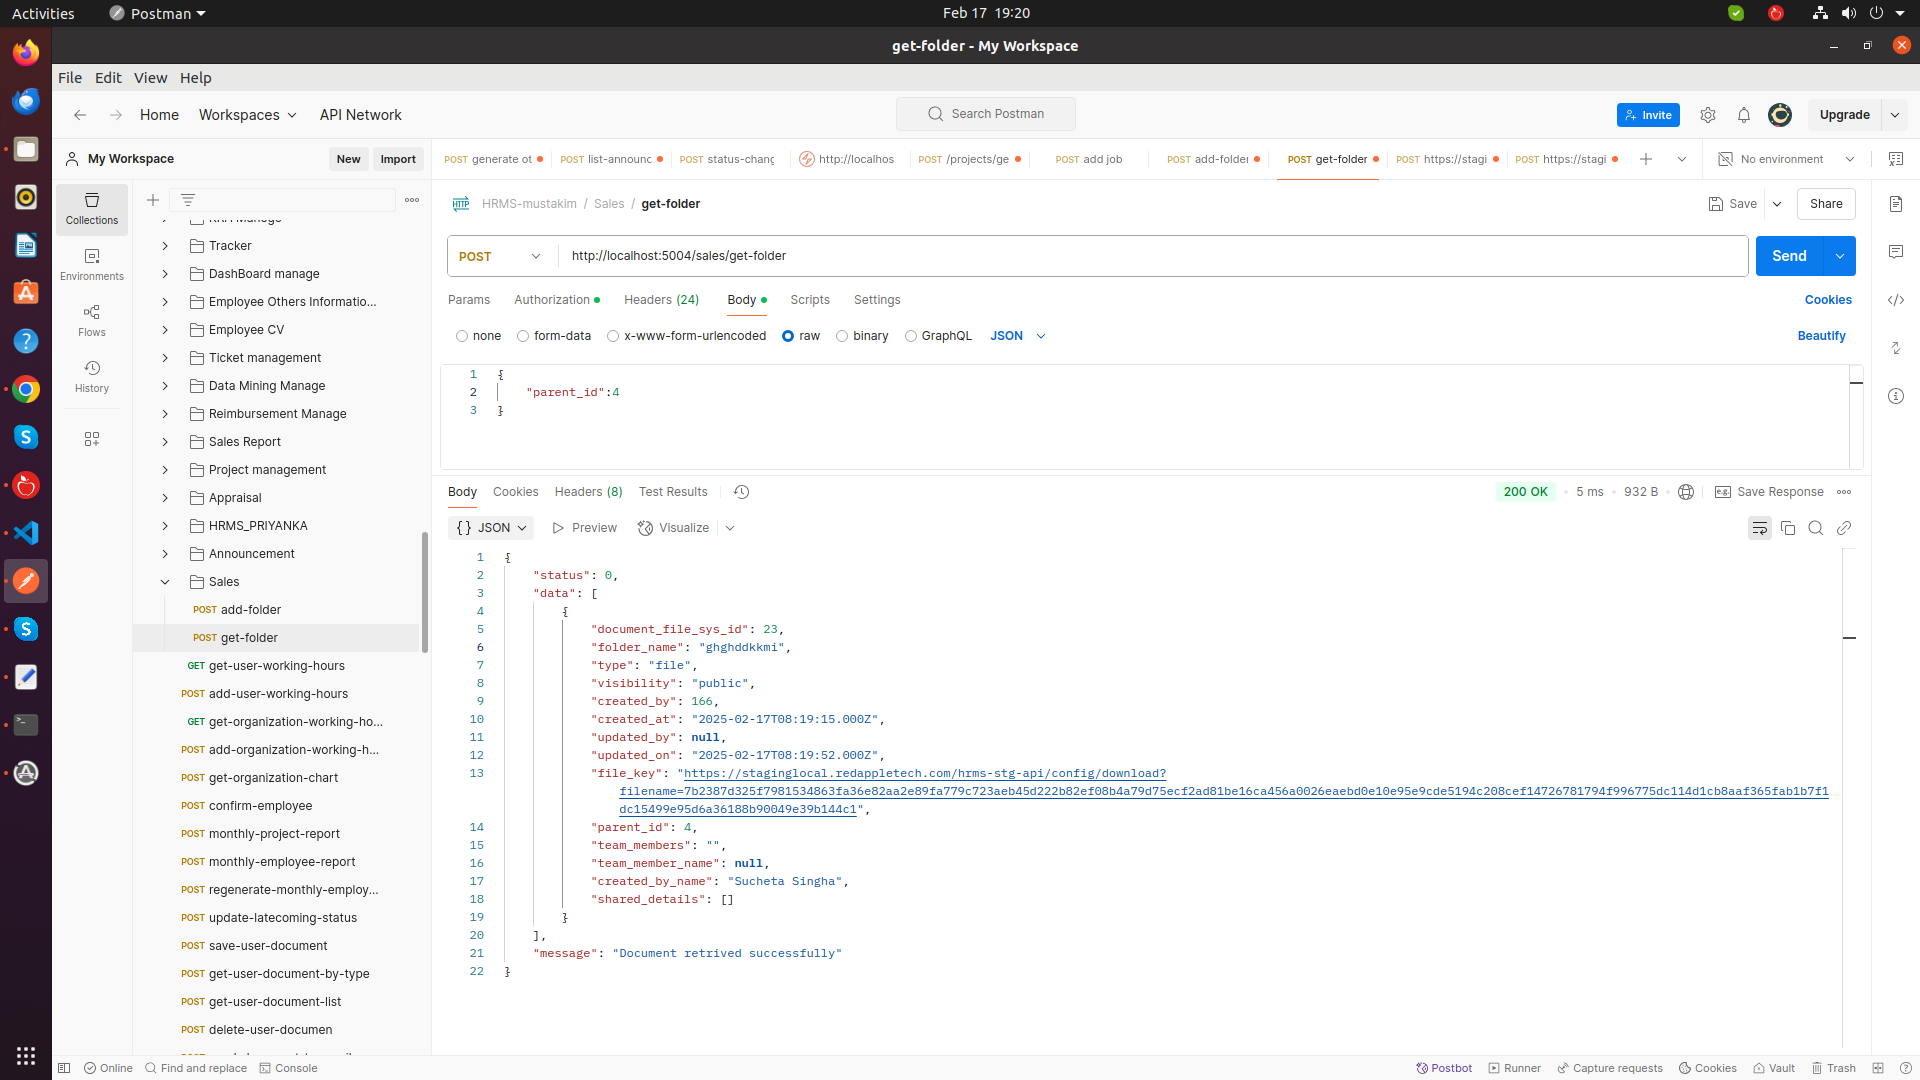Open the JSON body format dropdown
The image size is (1920, 1080).
[x=1018, y=336]
